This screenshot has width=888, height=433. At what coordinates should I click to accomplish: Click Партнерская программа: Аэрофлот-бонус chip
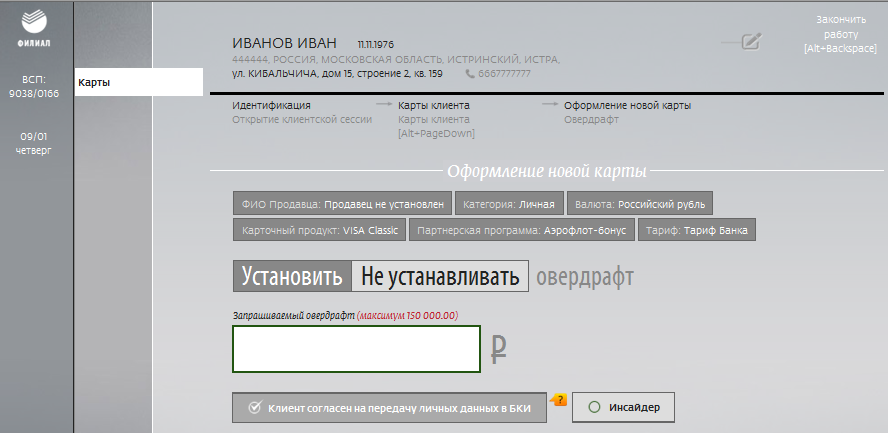[x=522, y=230]
